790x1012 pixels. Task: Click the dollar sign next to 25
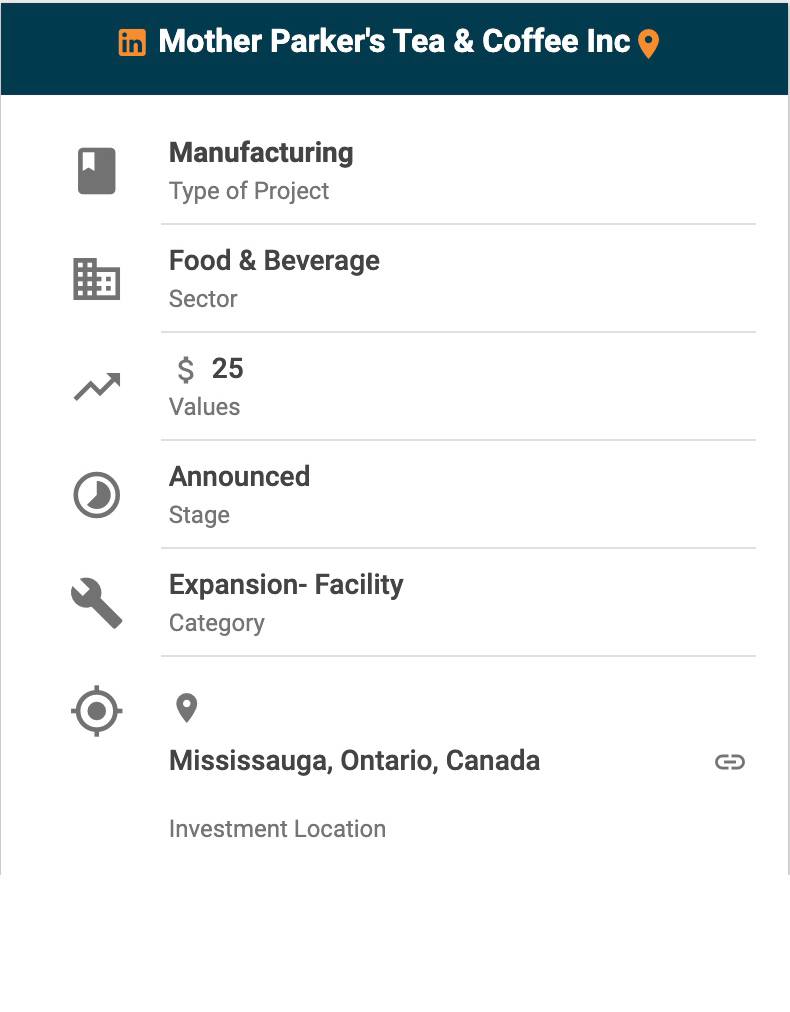(x=186, y=370)
